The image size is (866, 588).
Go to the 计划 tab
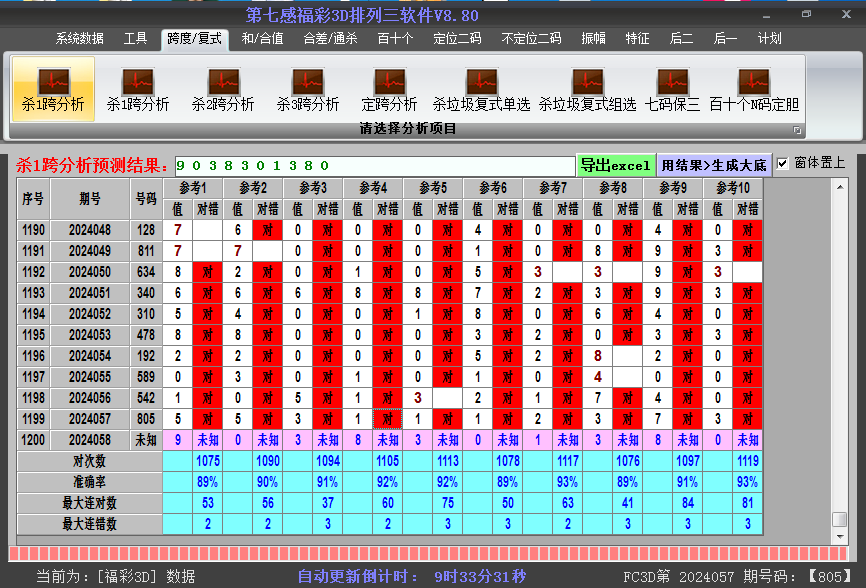pyautogui.click(x=769, y=39)
